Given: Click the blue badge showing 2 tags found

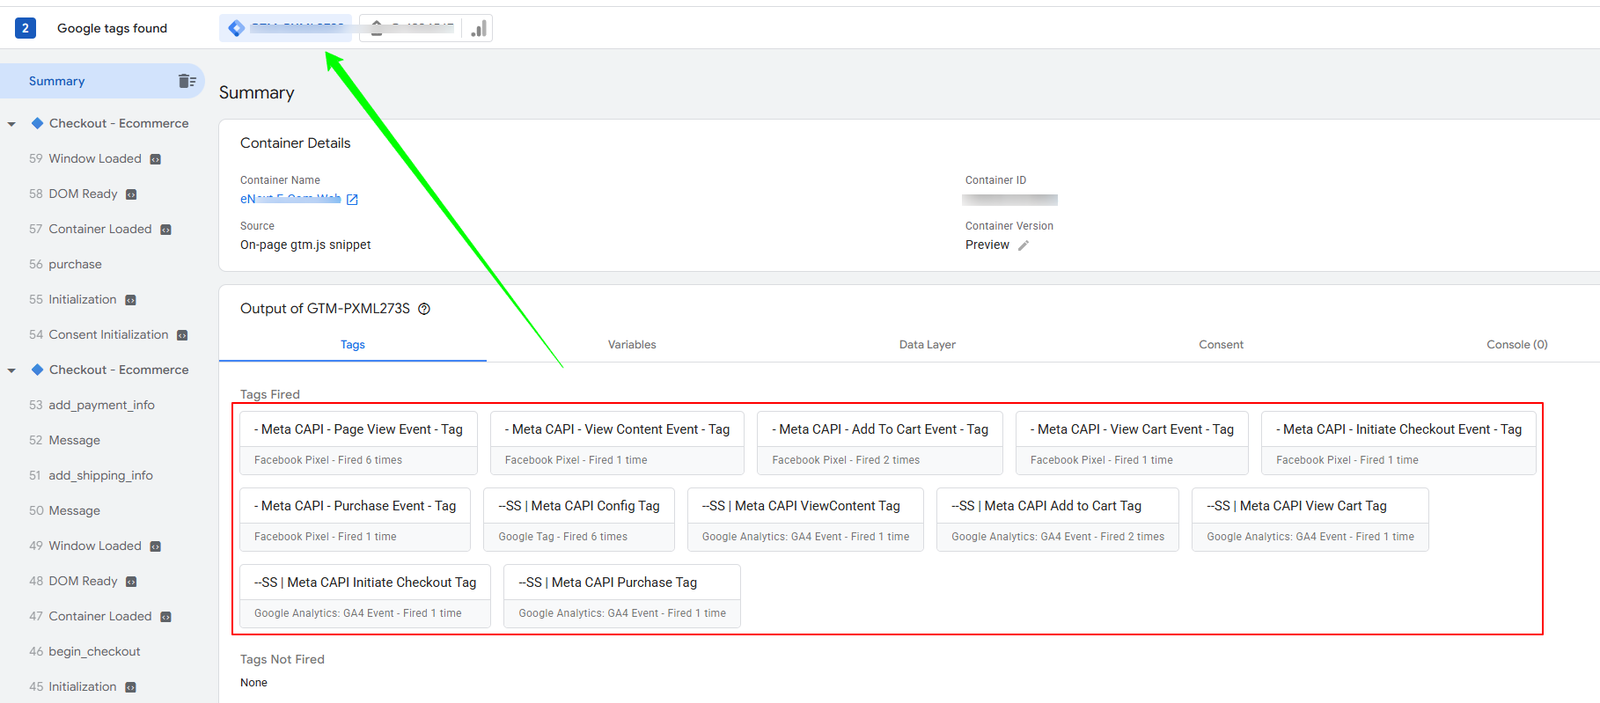Looking at the screenshot, I should [25, 28].
